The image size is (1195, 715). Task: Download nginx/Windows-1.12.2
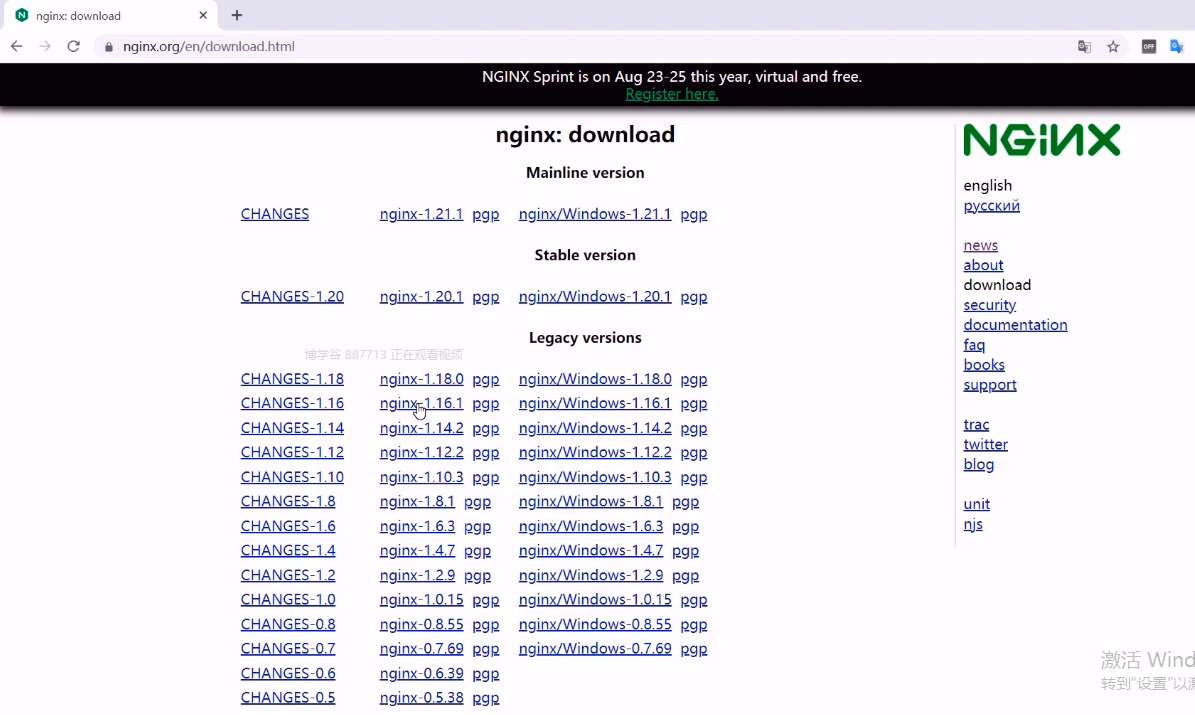point(595,453)
